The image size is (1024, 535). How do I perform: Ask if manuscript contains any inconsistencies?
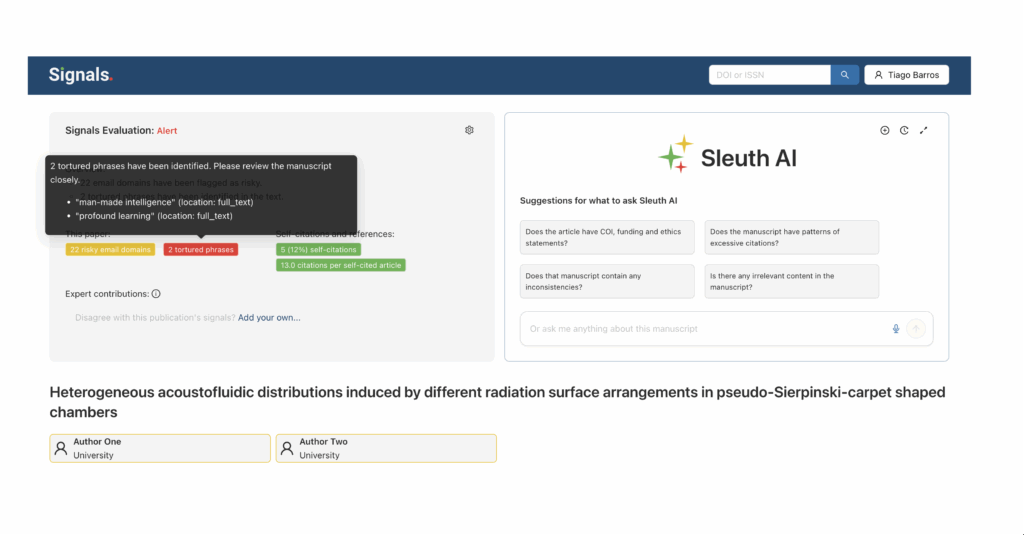pyautogui.click(x=607, y=282)
